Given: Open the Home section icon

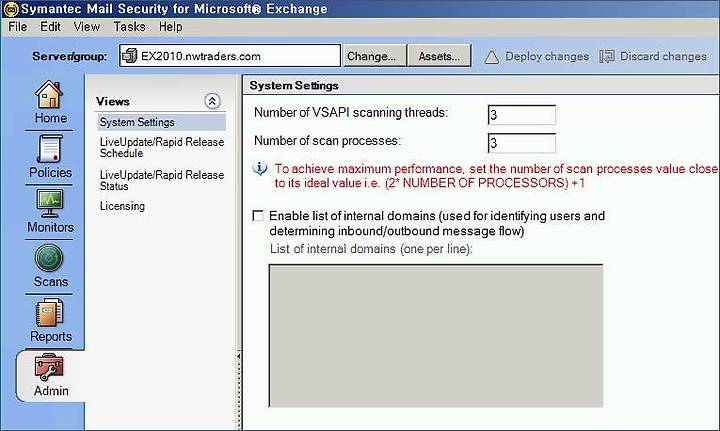Looking at the screenshot, I should 49,95.
